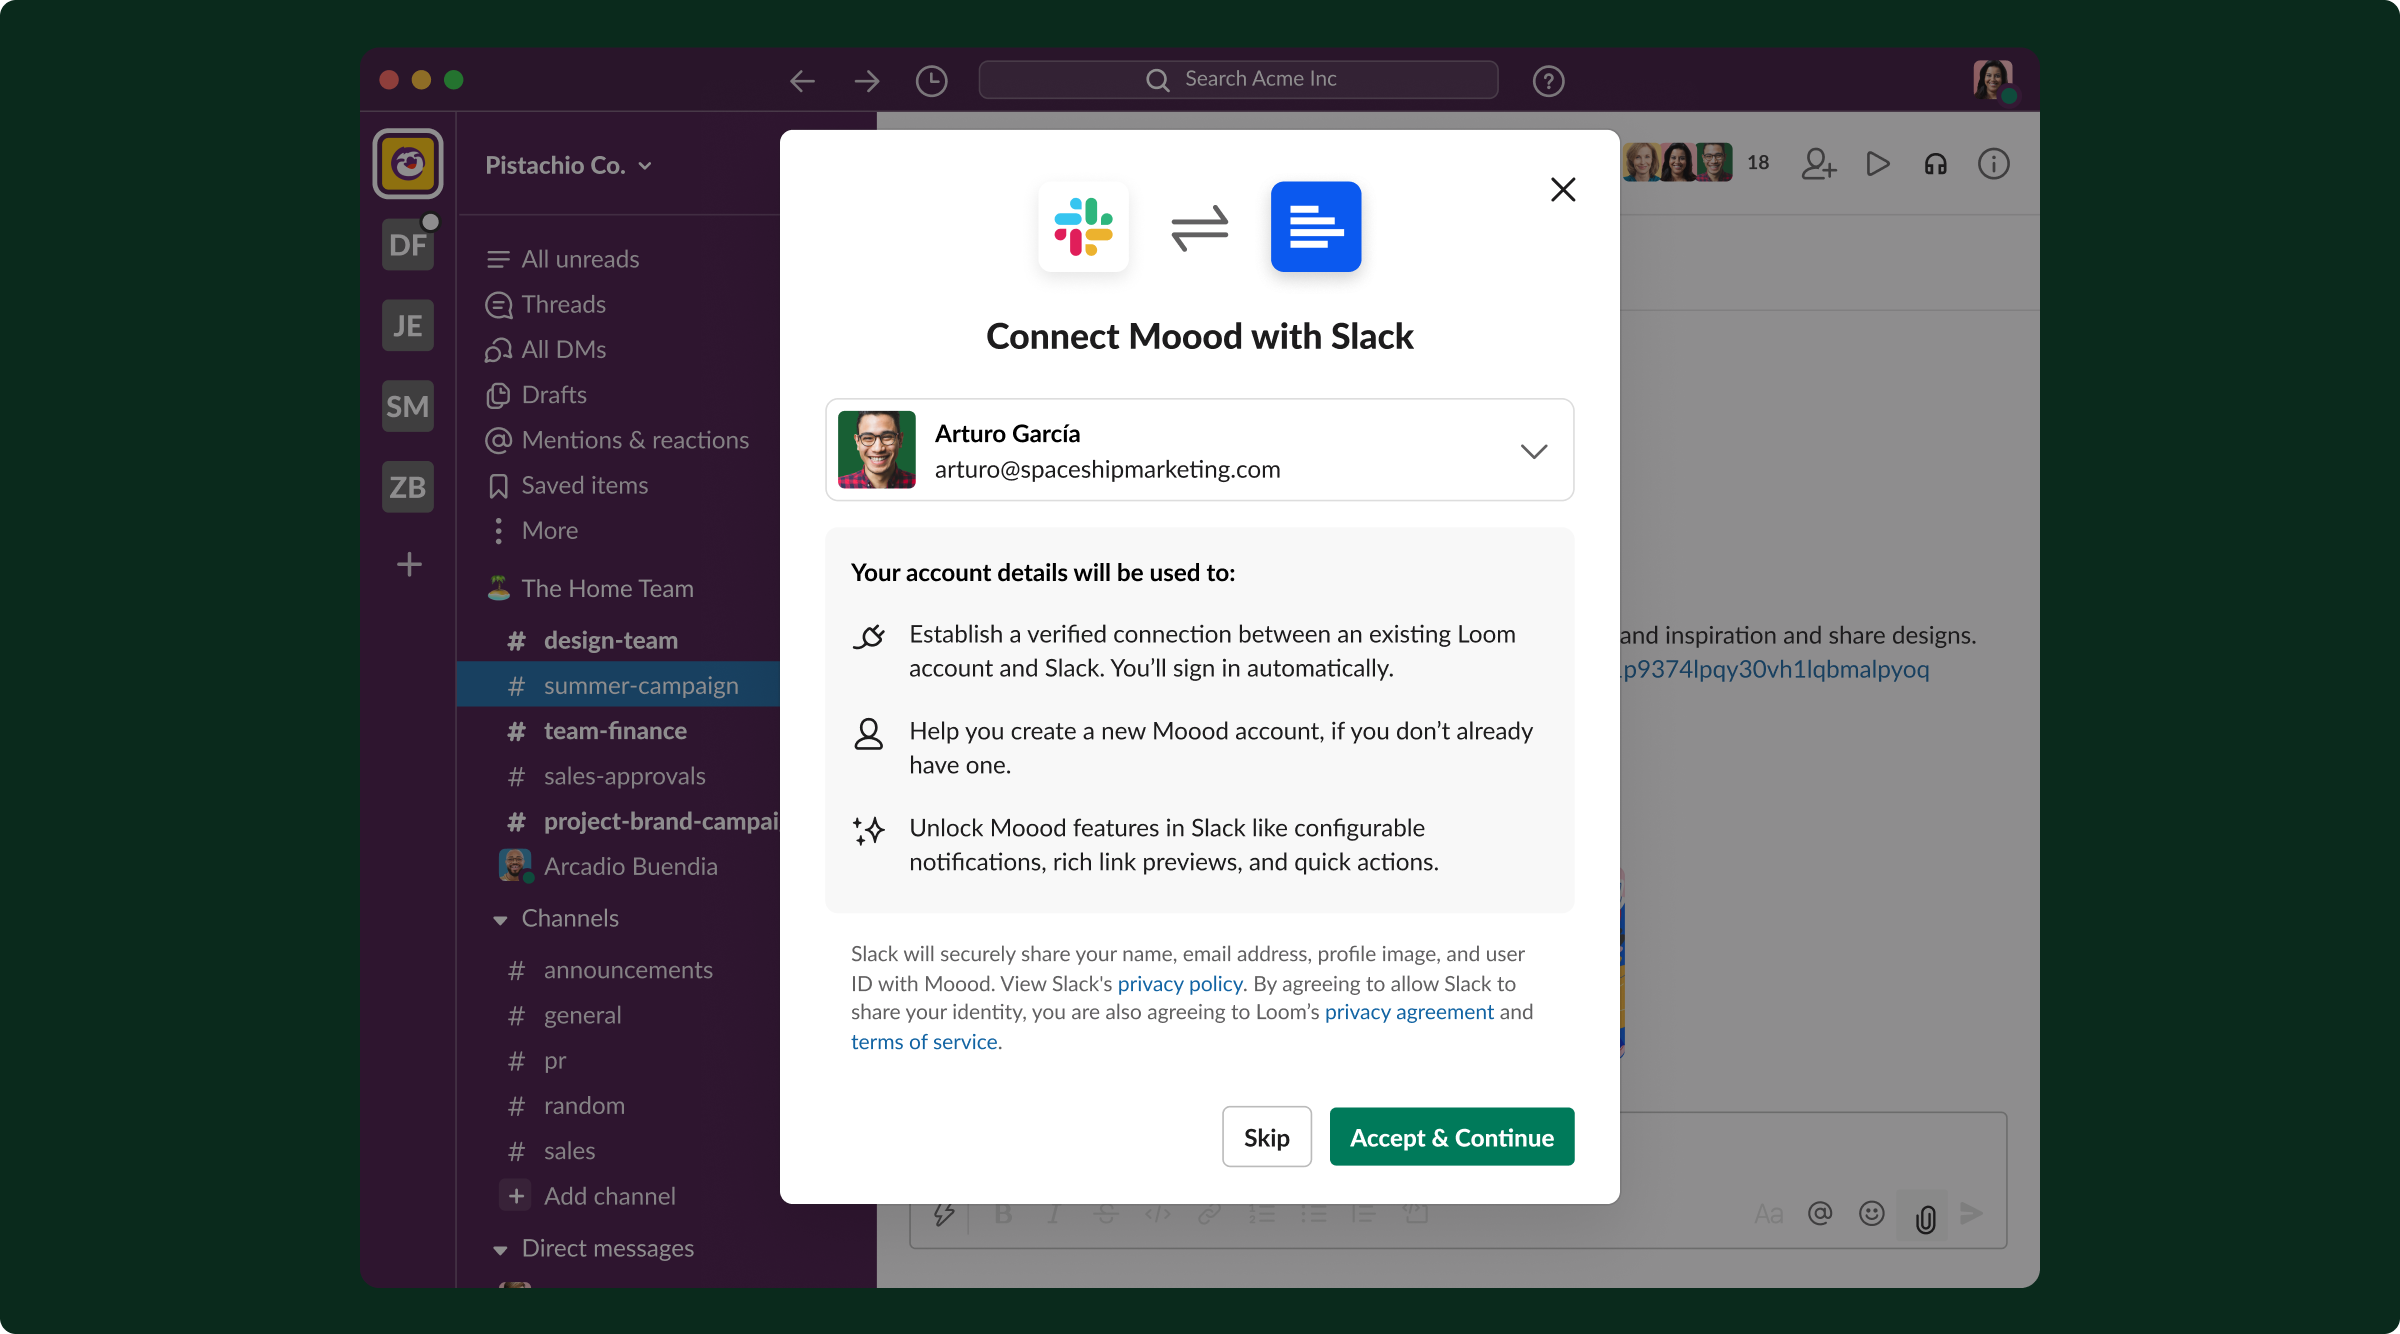The image size is (2400, 1334).
Task: Switch to the JE workspace
Action: coord(408,325)
